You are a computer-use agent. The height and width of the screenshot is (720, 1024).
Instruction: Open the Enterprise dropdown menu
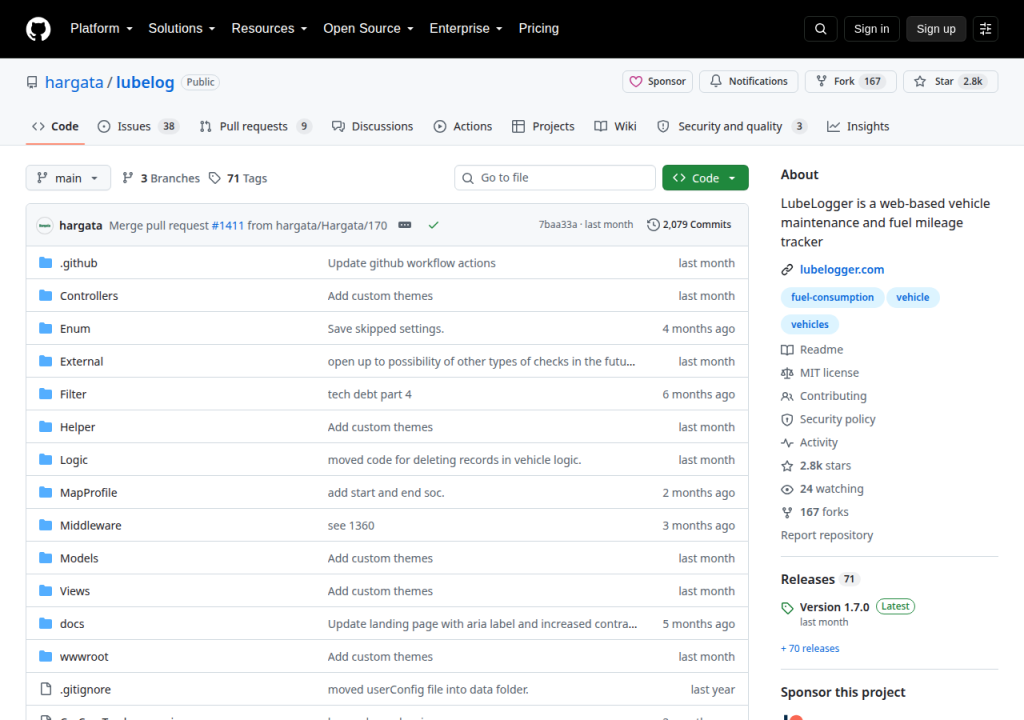[466, 29]
